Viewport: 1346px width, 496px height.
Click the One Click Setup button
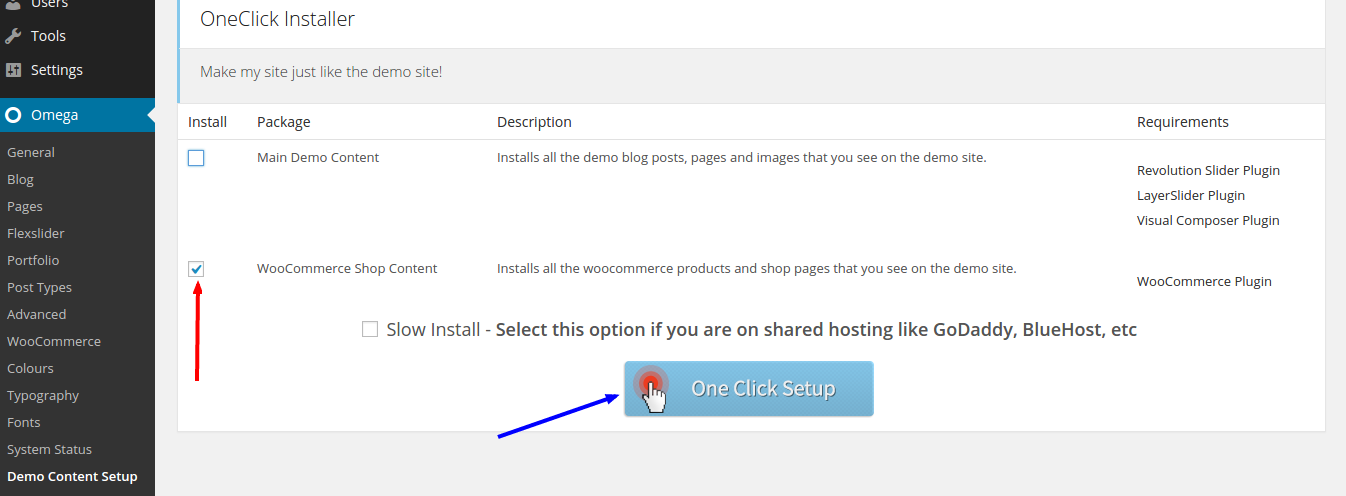(749, 389)
